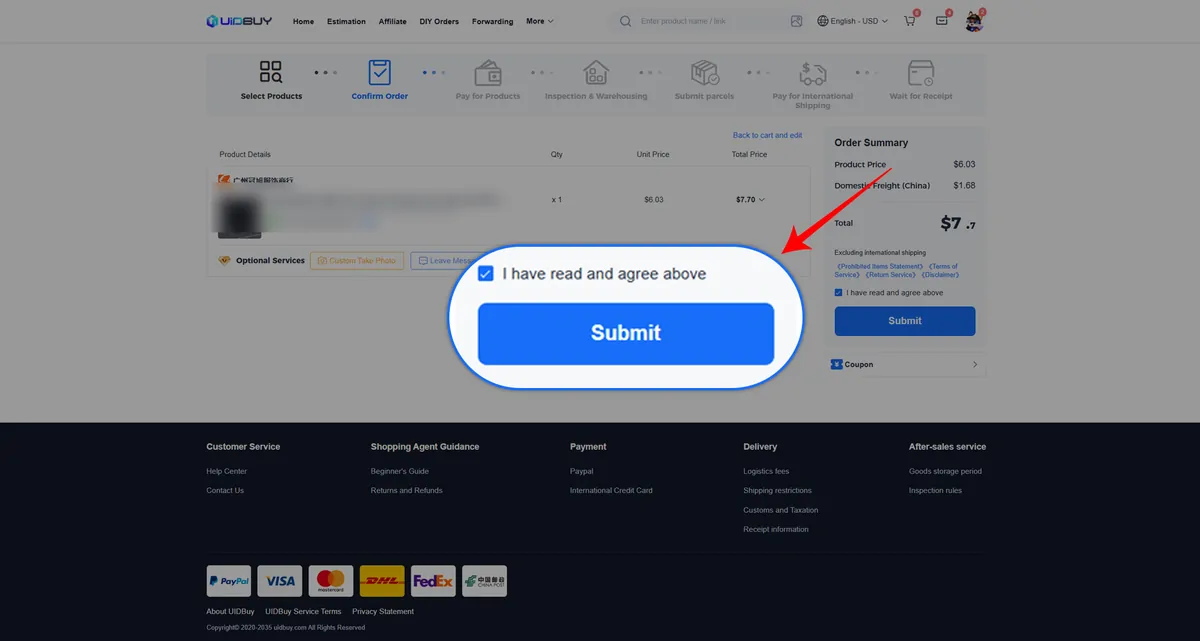Screen dimensions: 1200x641
Task: Click the Wait for Receipt step icon
Action: click(x=921, y=72)
